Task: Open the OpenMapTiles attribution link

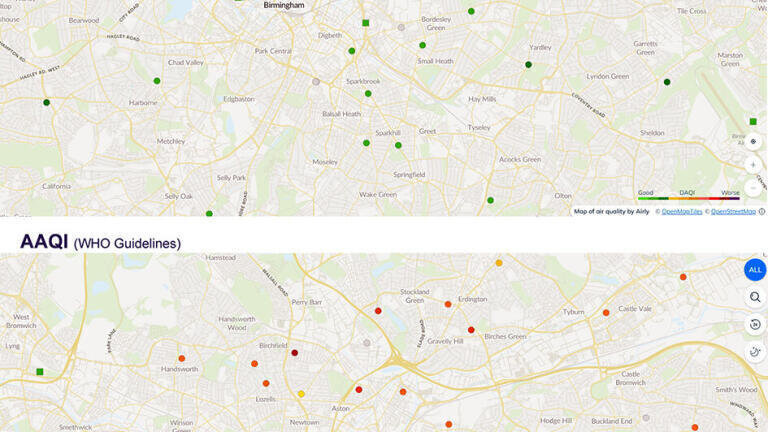Action: tap(682, 212)
